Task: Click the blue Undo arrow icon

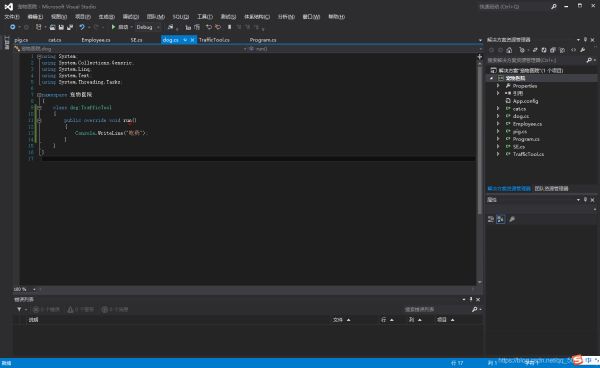Action: pos(82,27)
